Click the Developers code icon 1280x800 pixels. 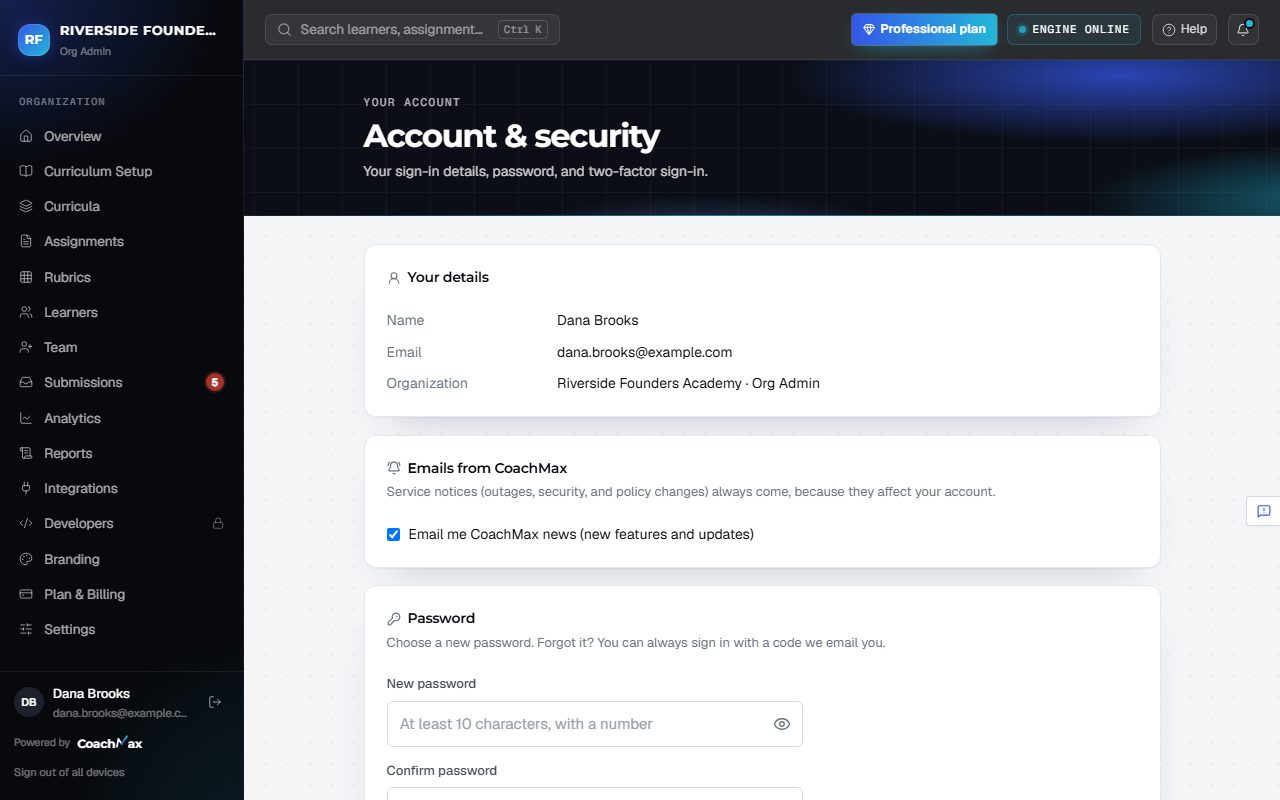tap(26, 523)
